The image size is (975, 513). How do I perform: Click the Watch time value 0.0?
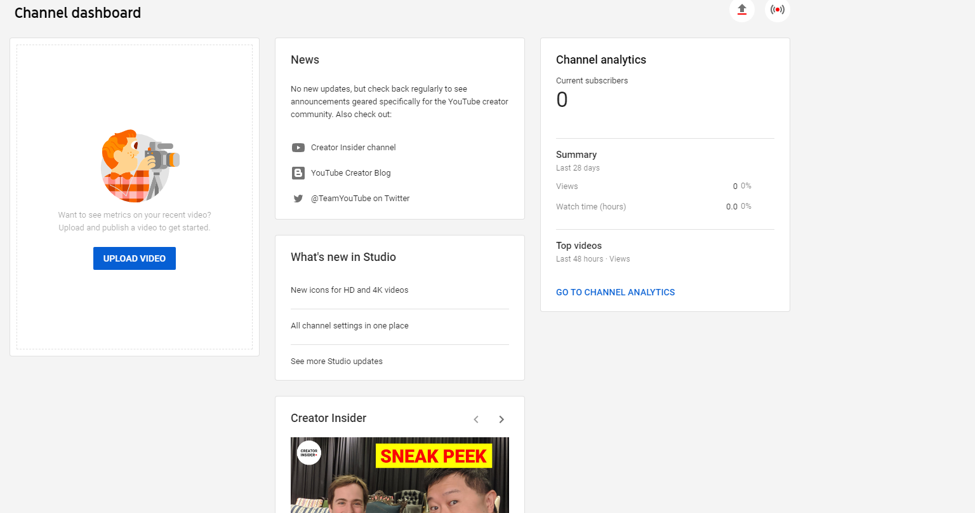(x=731, y=207)
